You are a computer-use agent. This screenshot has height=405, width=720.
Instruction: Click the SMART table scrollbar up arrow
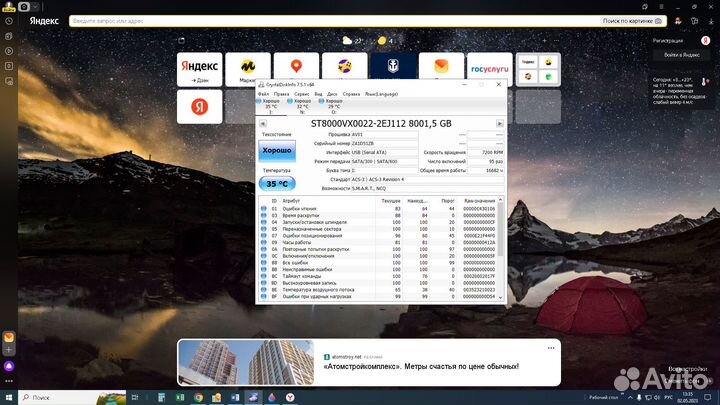[x=500, y=200]
